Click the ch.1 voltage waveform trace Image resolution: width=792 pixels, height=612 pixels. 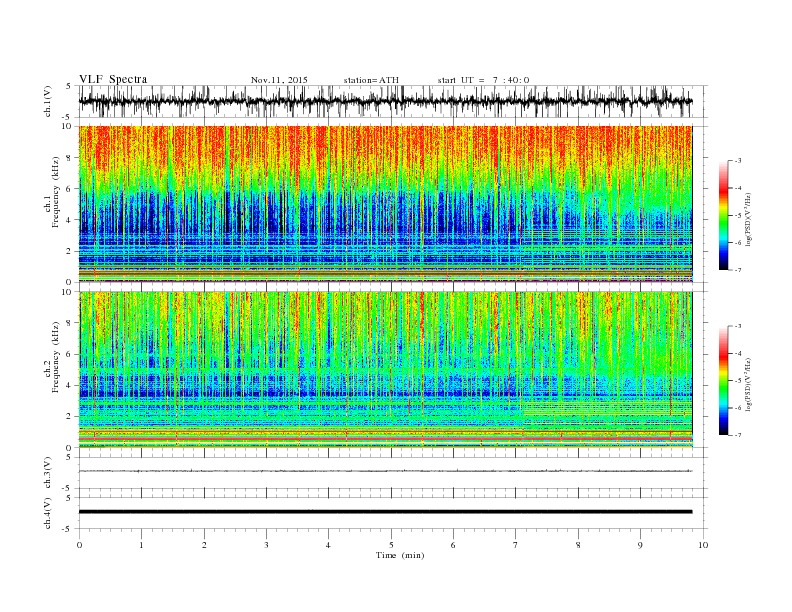tap(385, 101)
